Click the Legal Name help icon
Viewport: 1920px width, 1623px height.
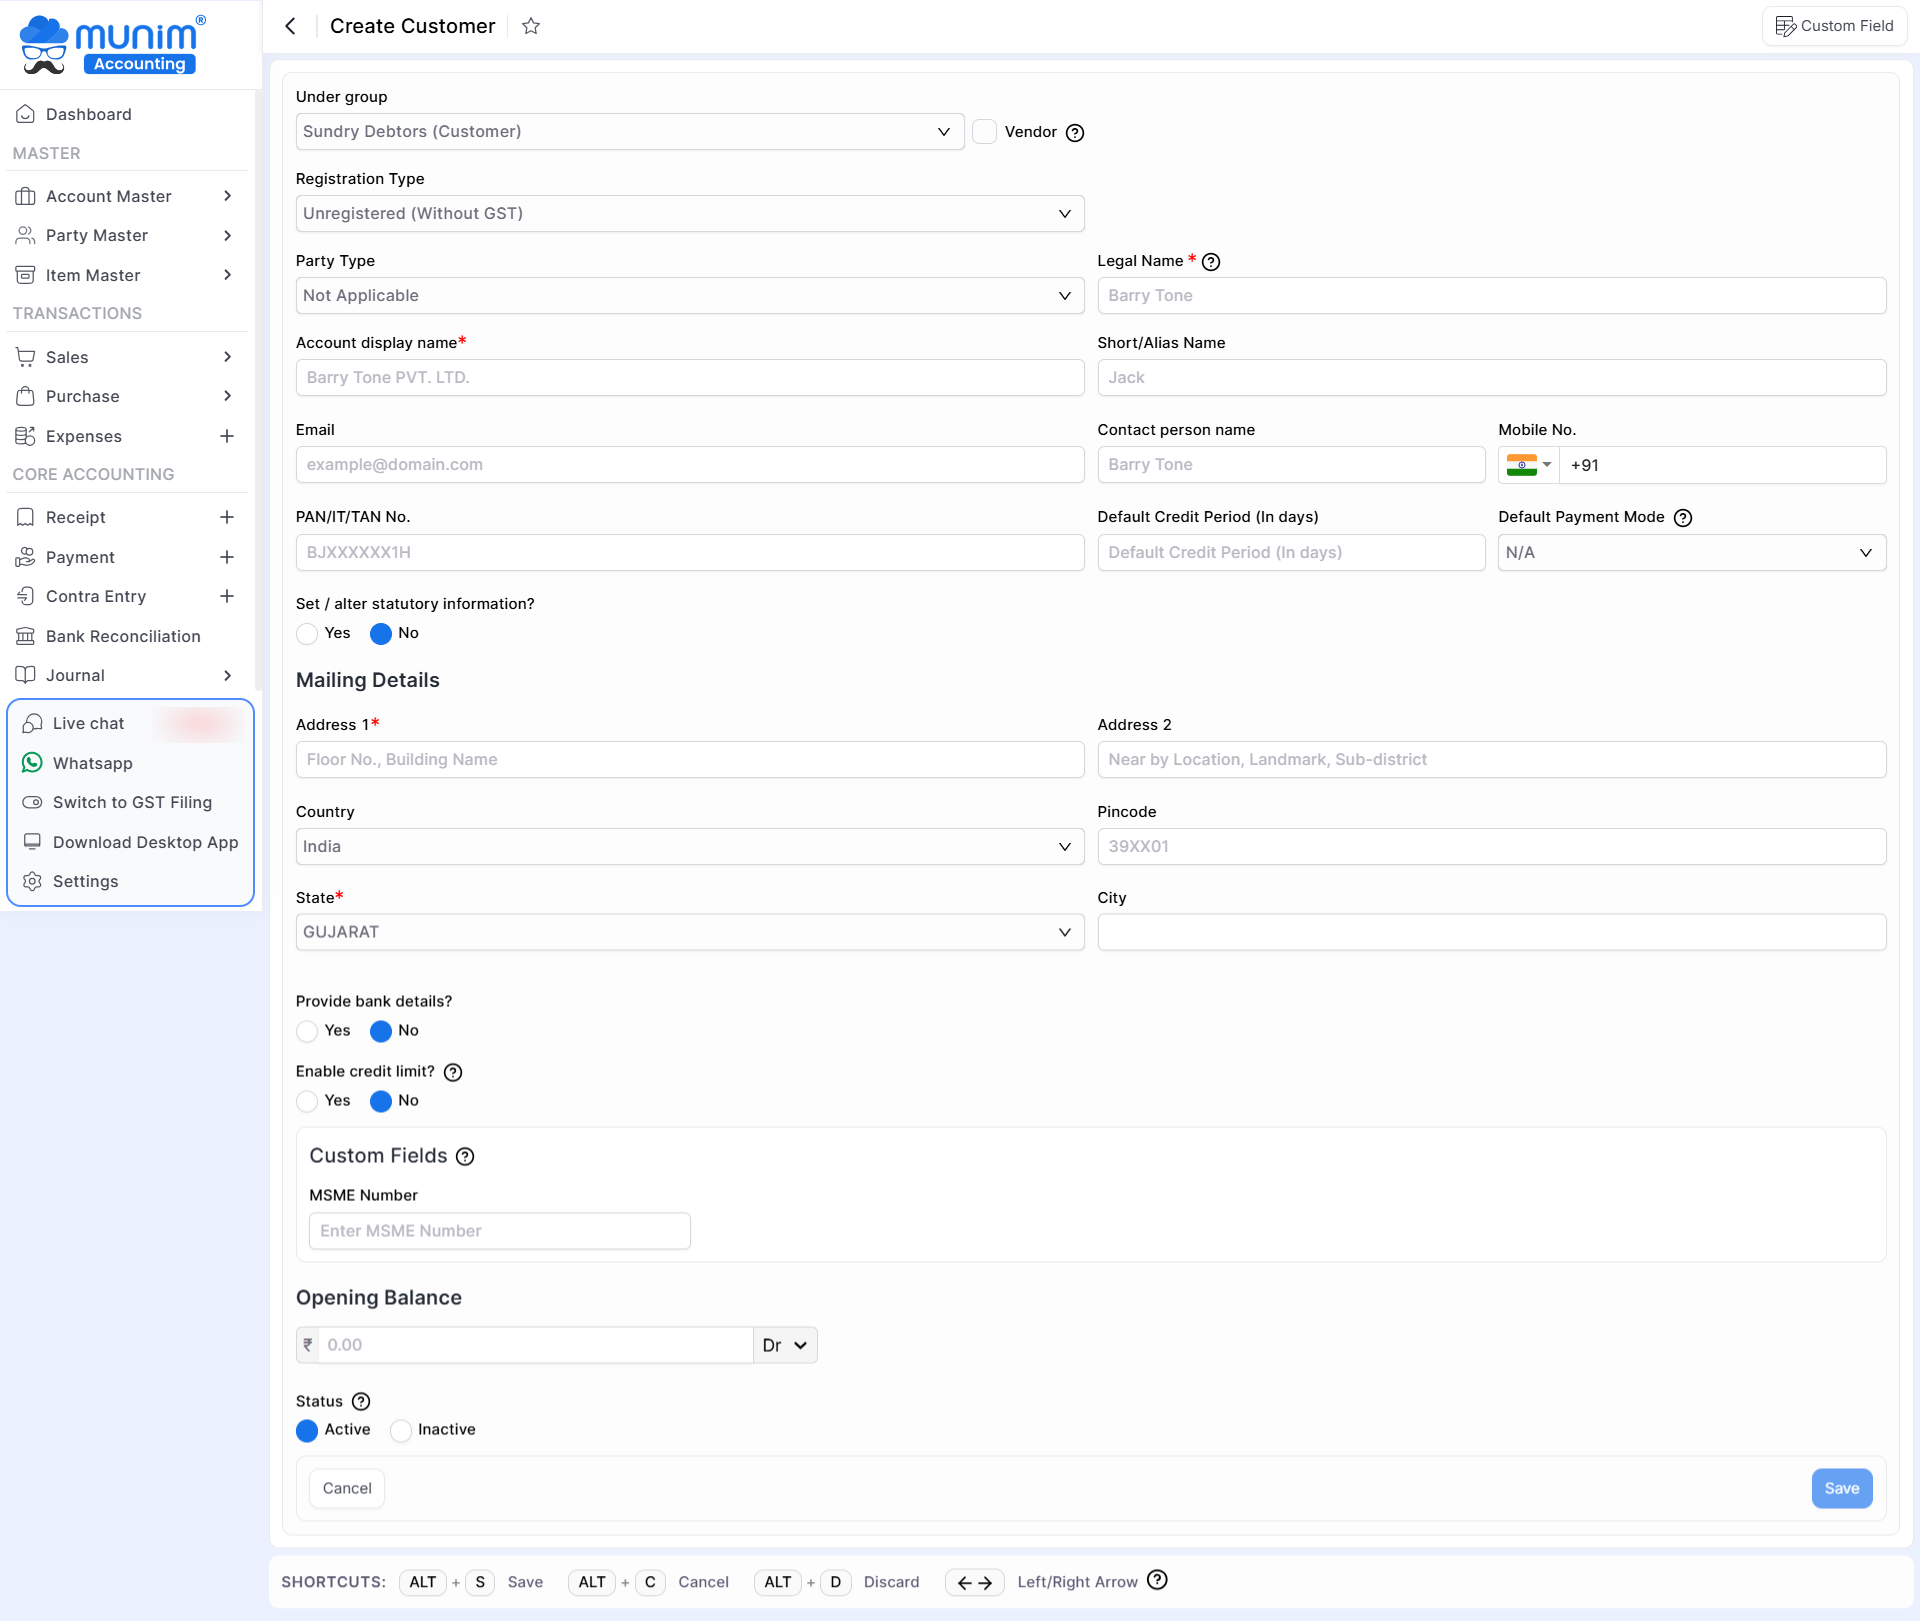1211,262
